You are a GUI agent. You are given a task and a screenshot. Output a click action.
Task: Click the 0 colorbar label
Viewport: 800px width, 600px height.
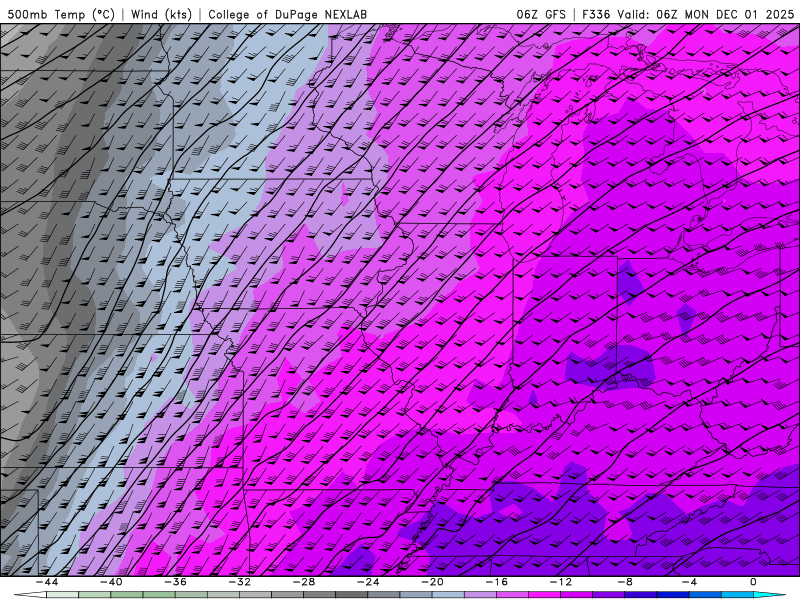[753, 582]
